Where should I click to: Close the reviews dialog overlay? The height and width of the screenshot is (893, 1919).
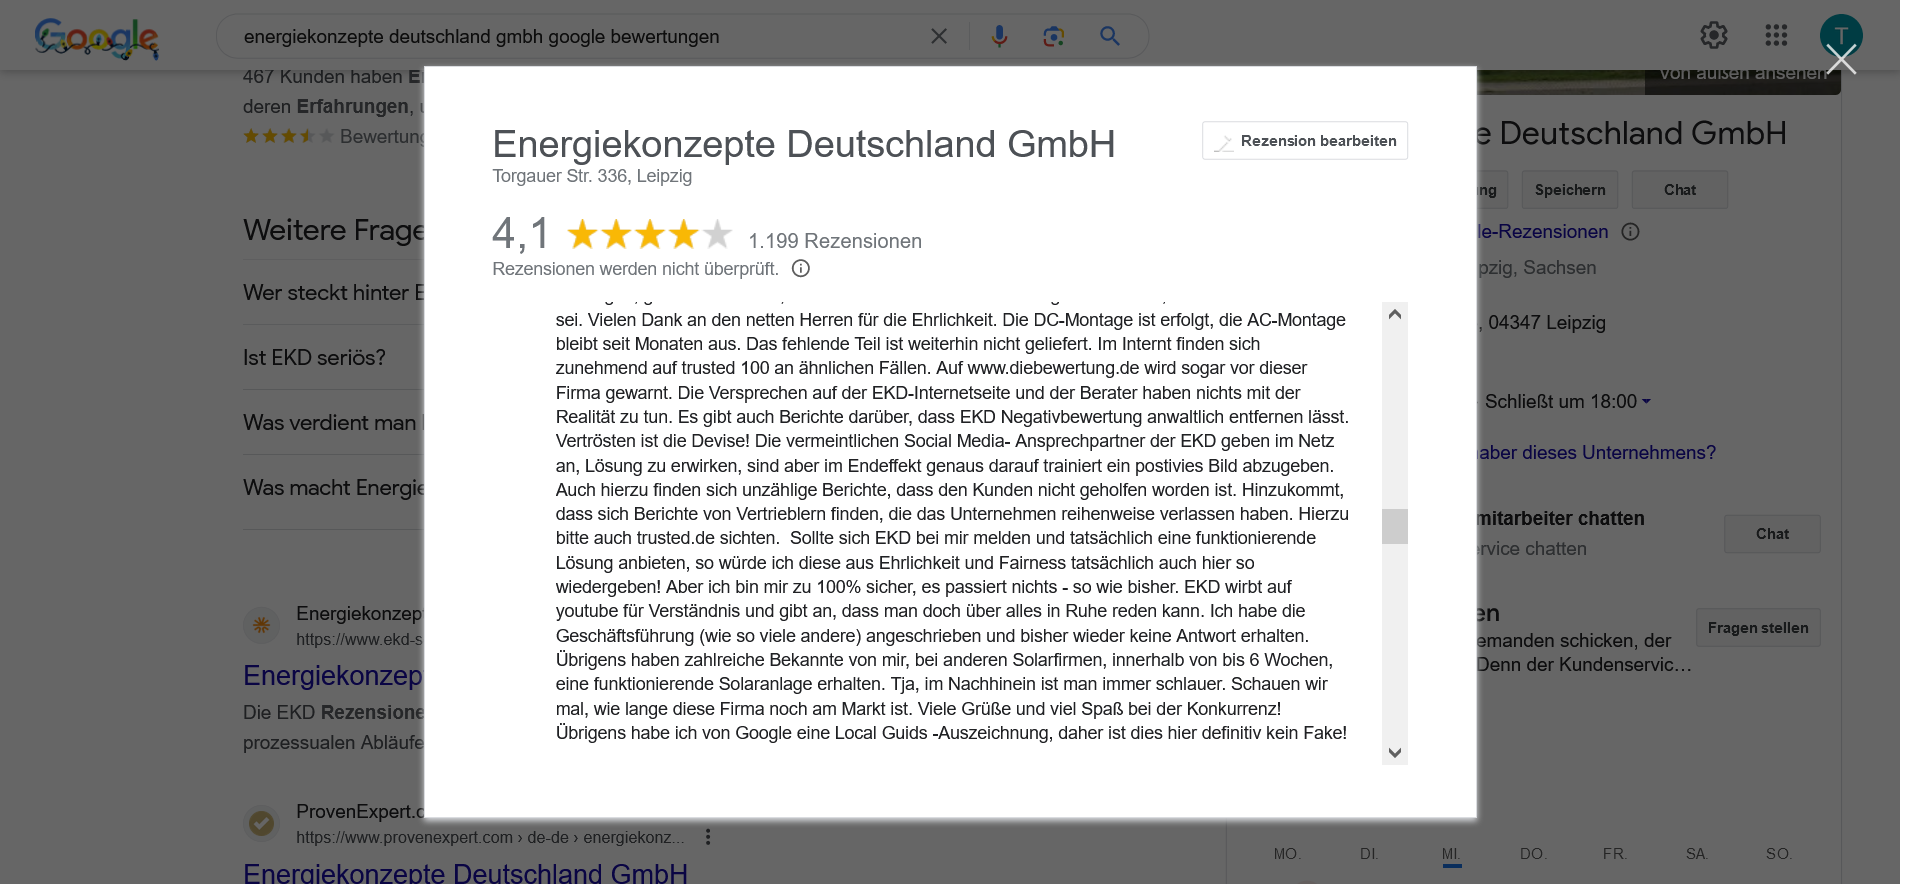[x=1841, y=60]
